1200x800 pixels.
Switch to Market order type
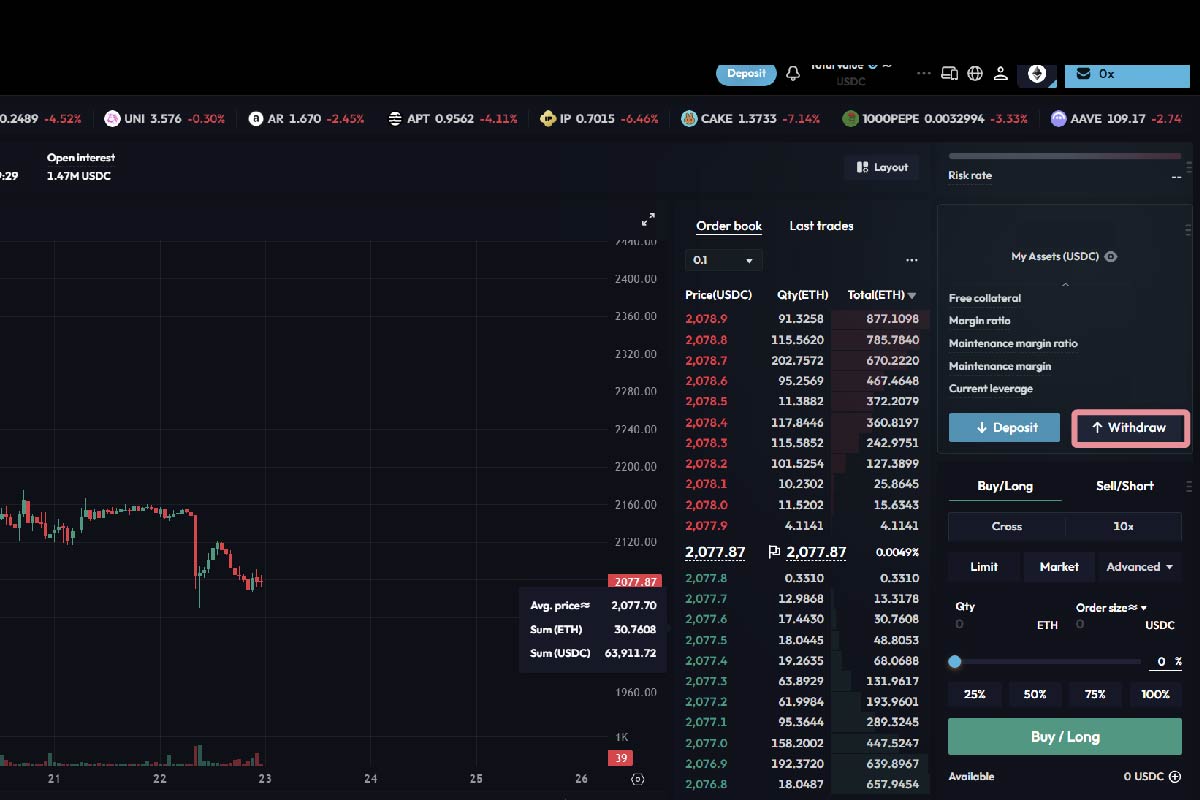[x=1059, y=567]
